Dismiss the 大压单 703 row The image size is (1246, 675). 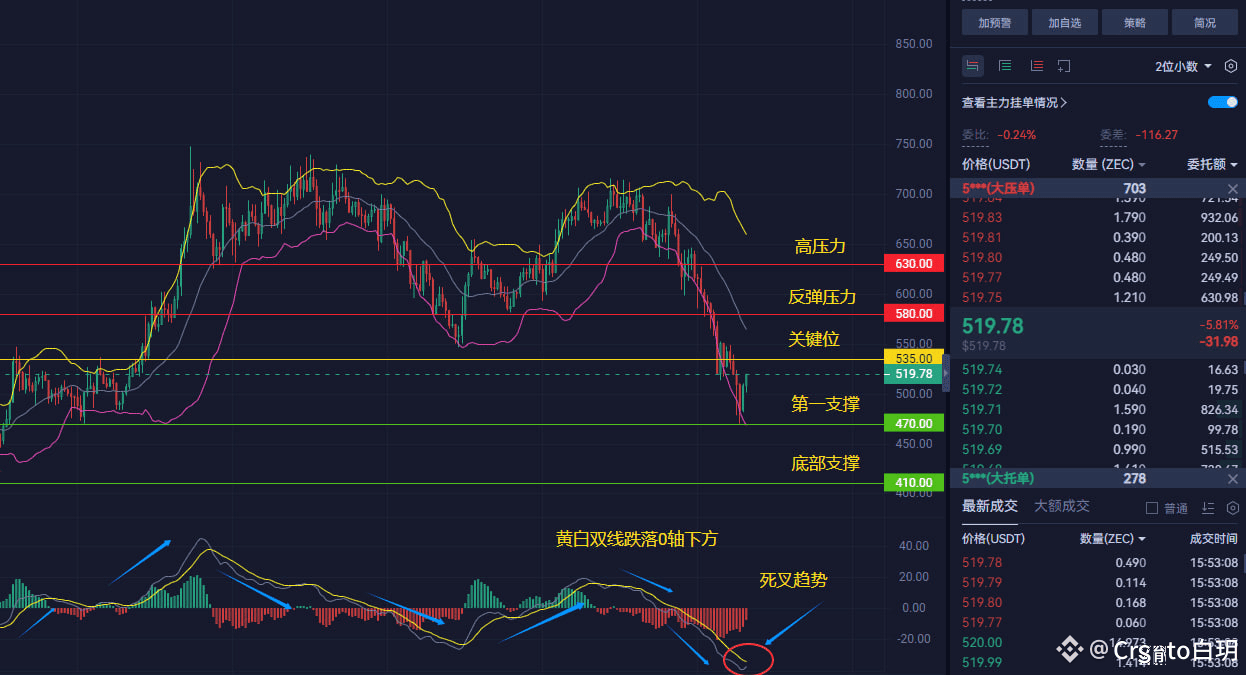[x=1232, y=189]
